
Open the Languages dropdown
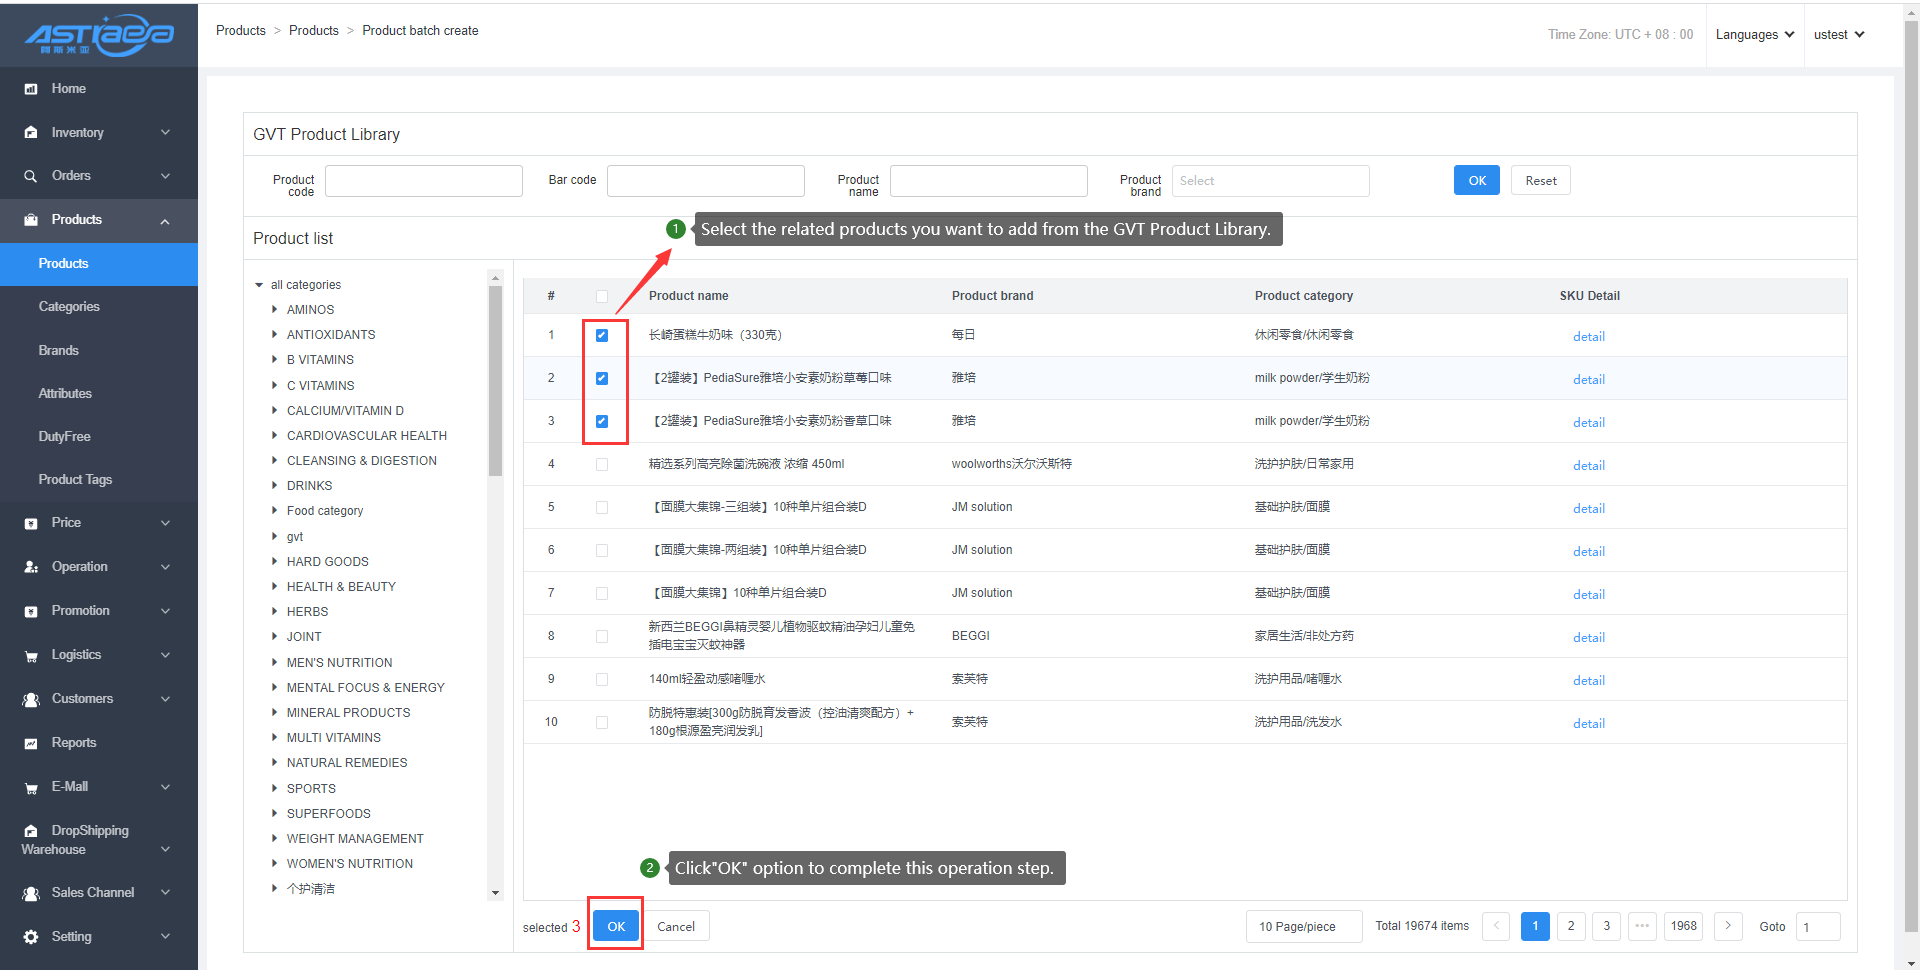(x=1754, y=35)
